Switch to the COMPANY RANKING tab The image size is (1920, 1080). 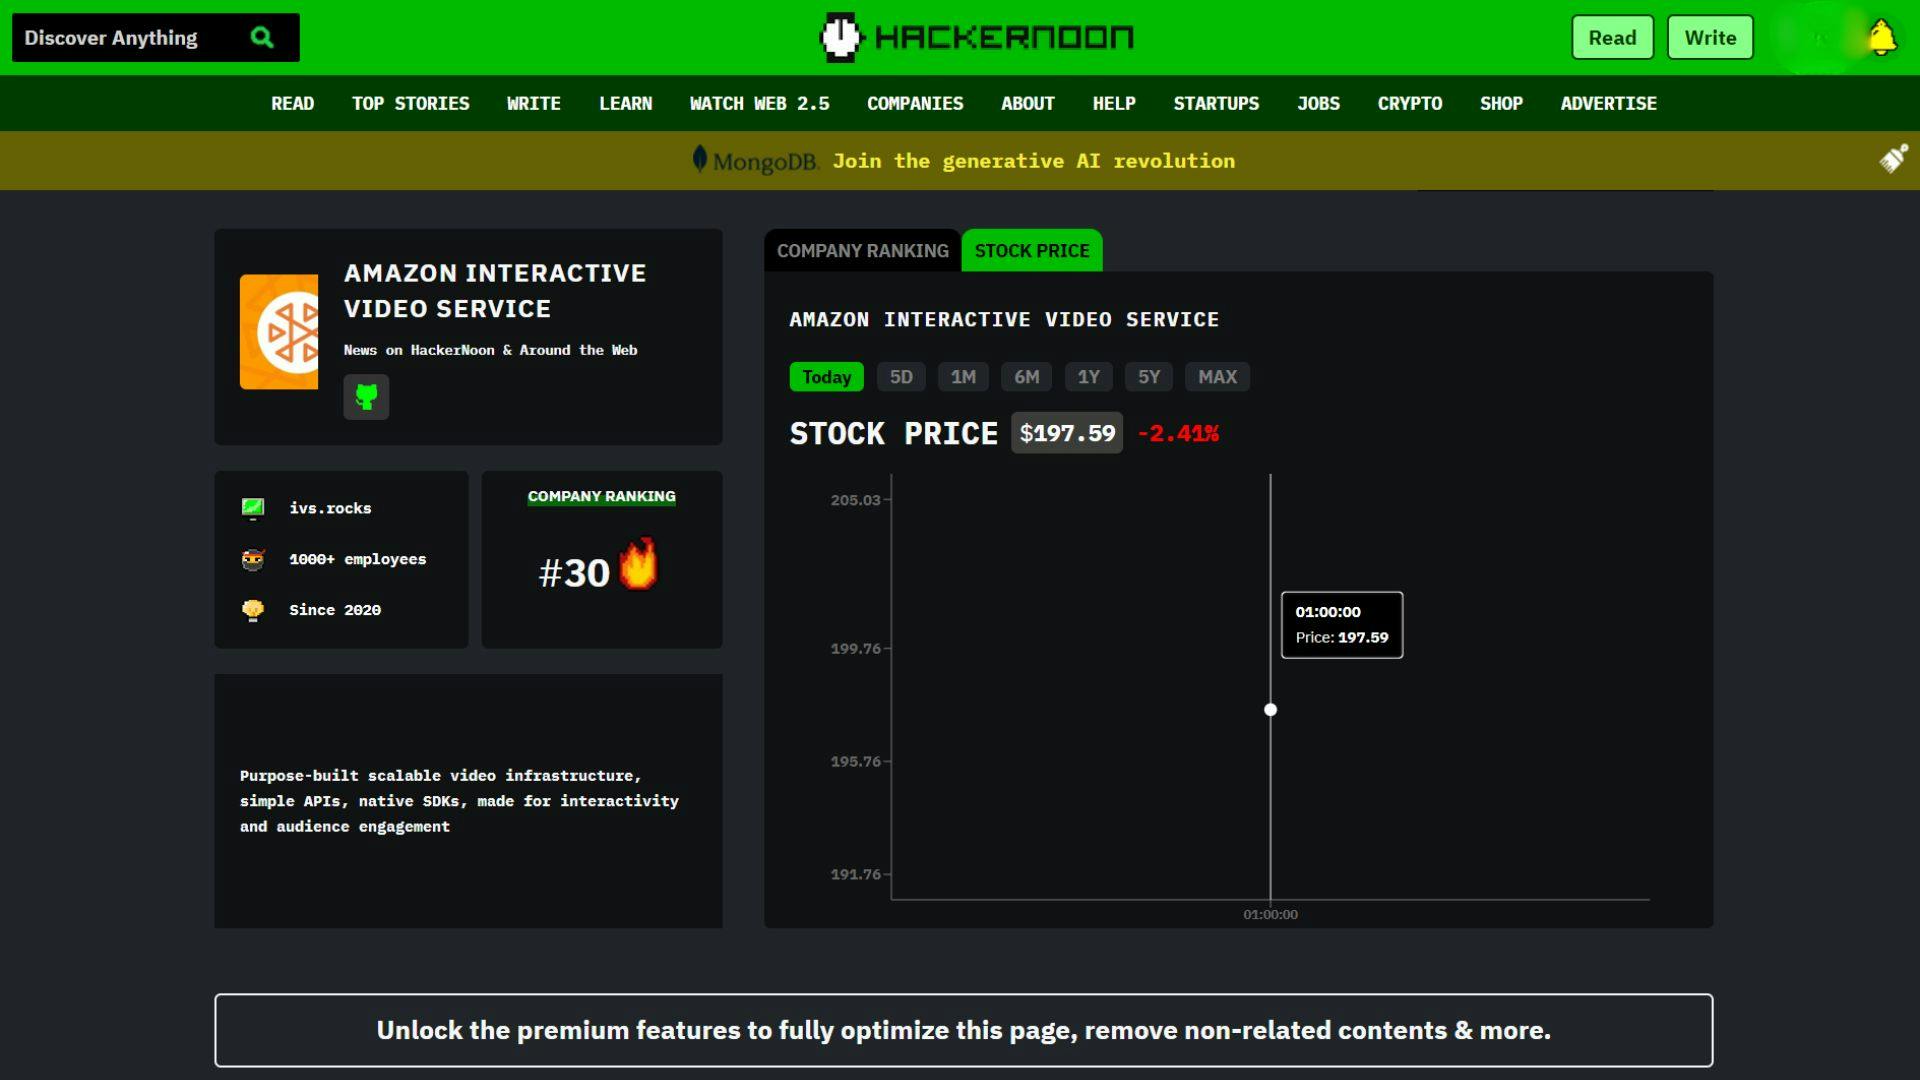click(862, 249)
